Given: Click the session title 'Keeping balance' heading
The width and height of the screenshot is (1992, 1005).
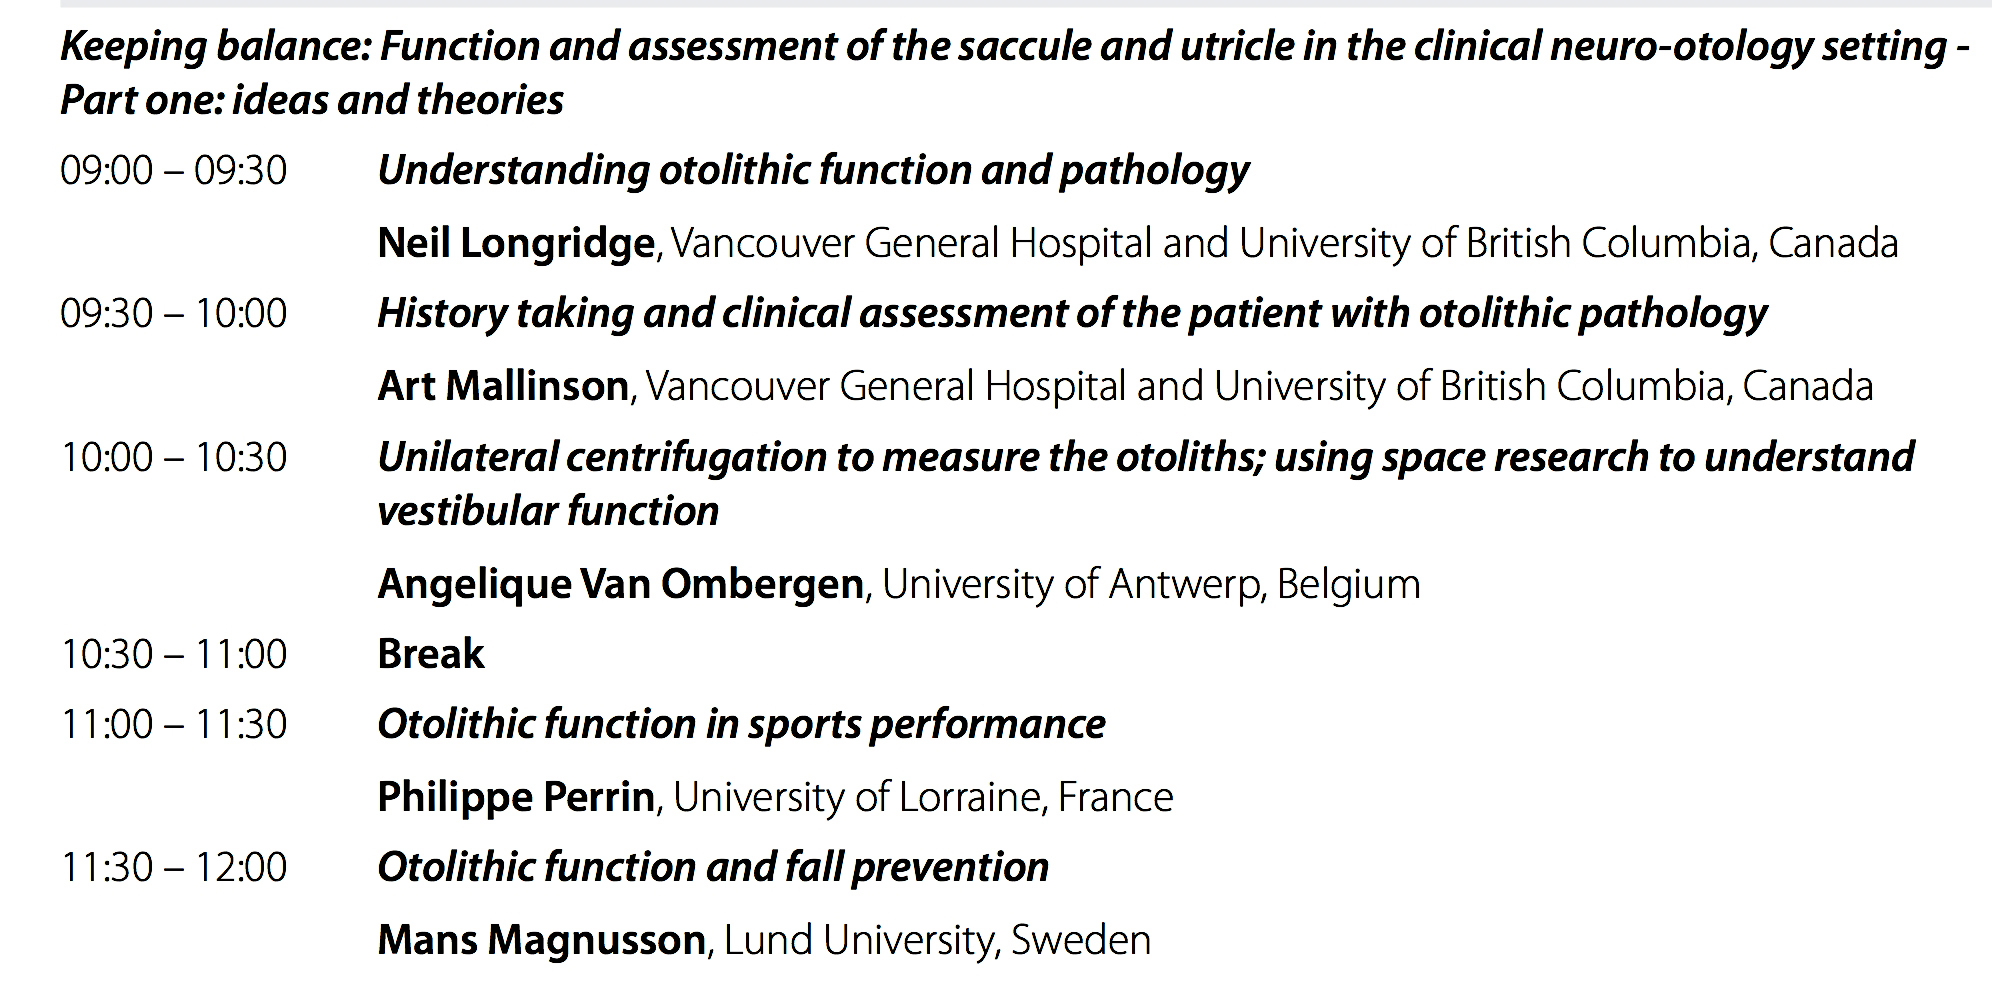Looking at the screenshot, I should click(x=1015, y=73).
